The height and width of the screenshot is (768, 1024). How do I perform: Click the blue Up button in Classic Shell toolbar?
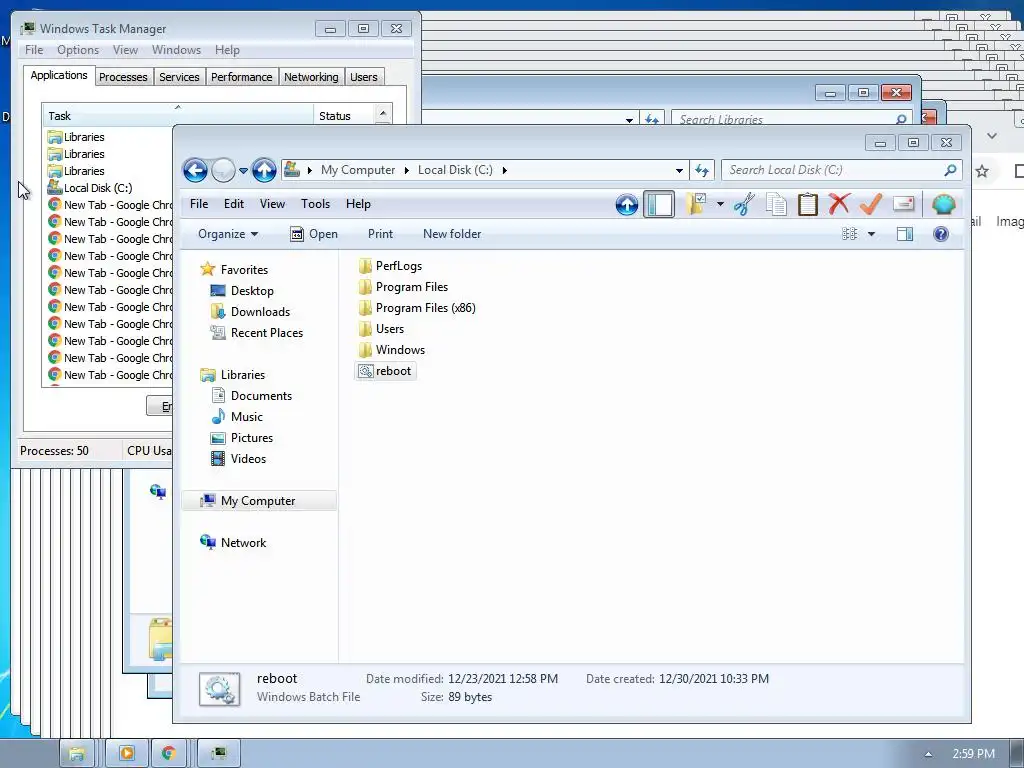coord(627,204)
